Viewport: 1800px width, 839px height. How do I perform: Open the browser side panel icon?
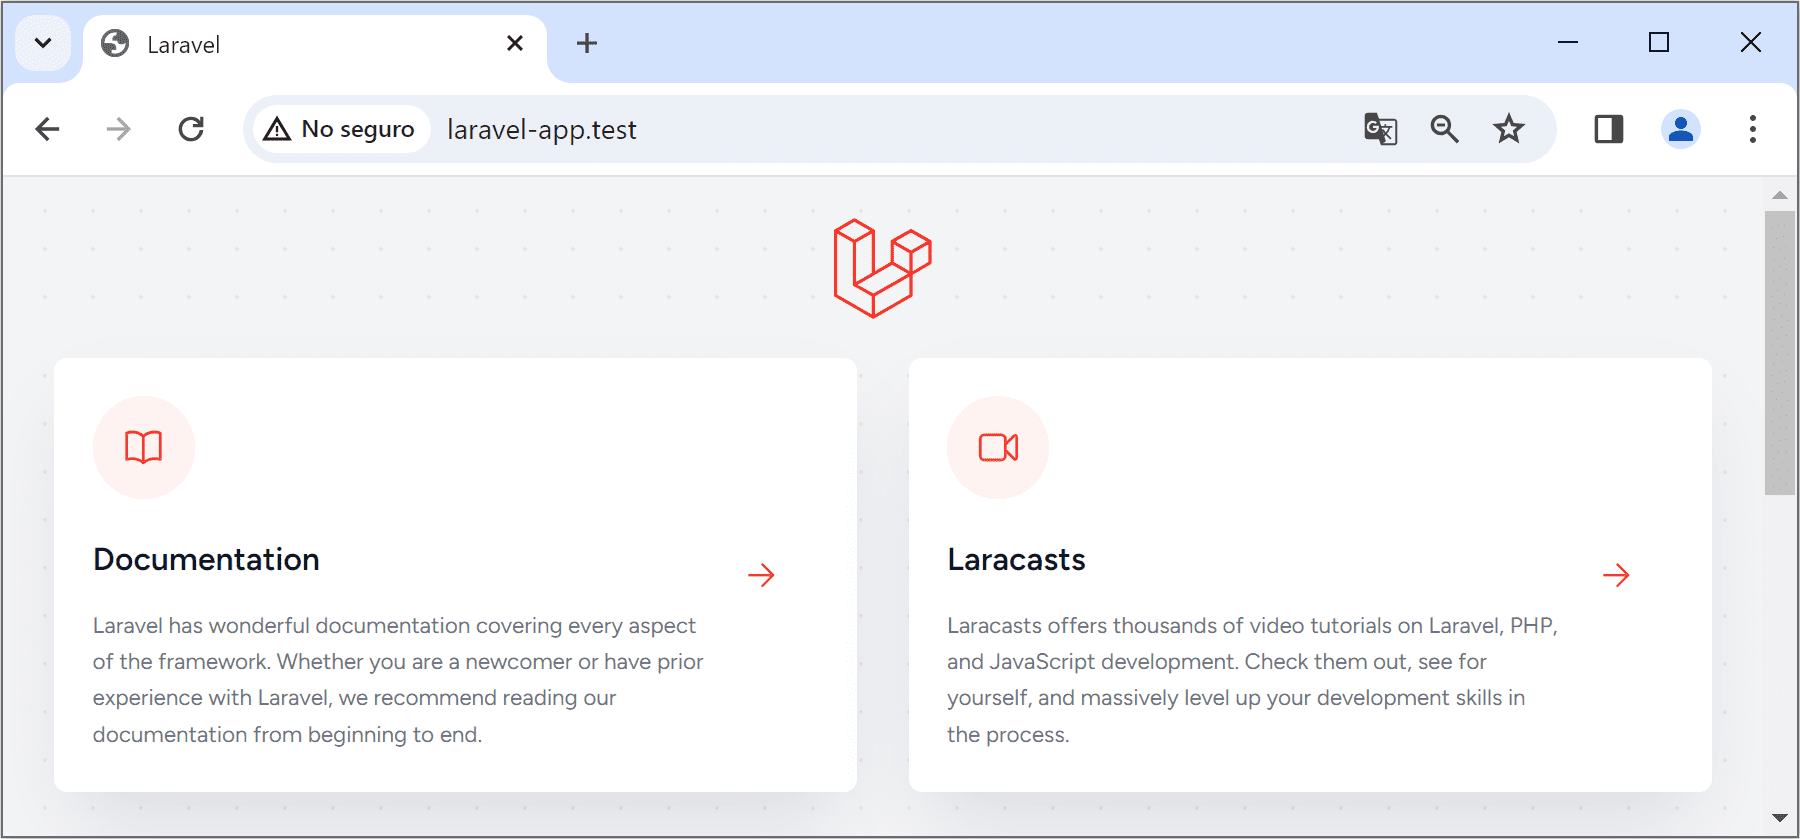pos(1607,128)
